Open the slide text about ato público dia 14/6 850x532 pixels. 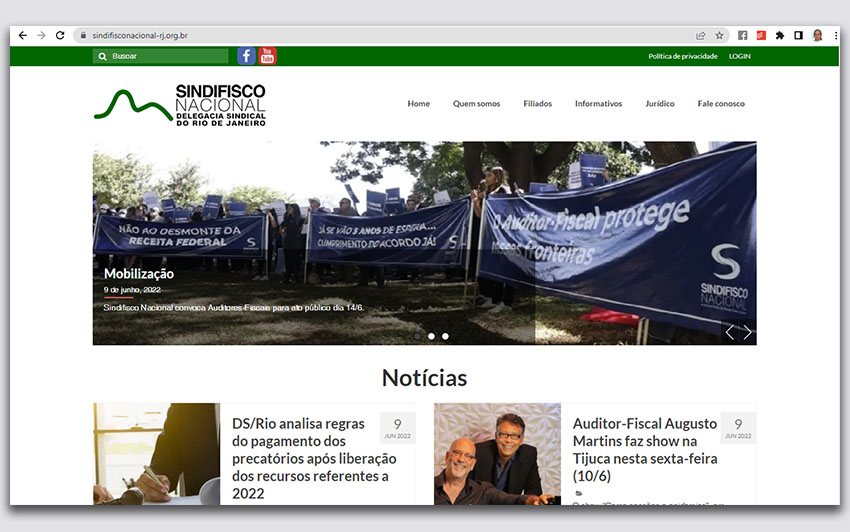(x=234, y=307)
